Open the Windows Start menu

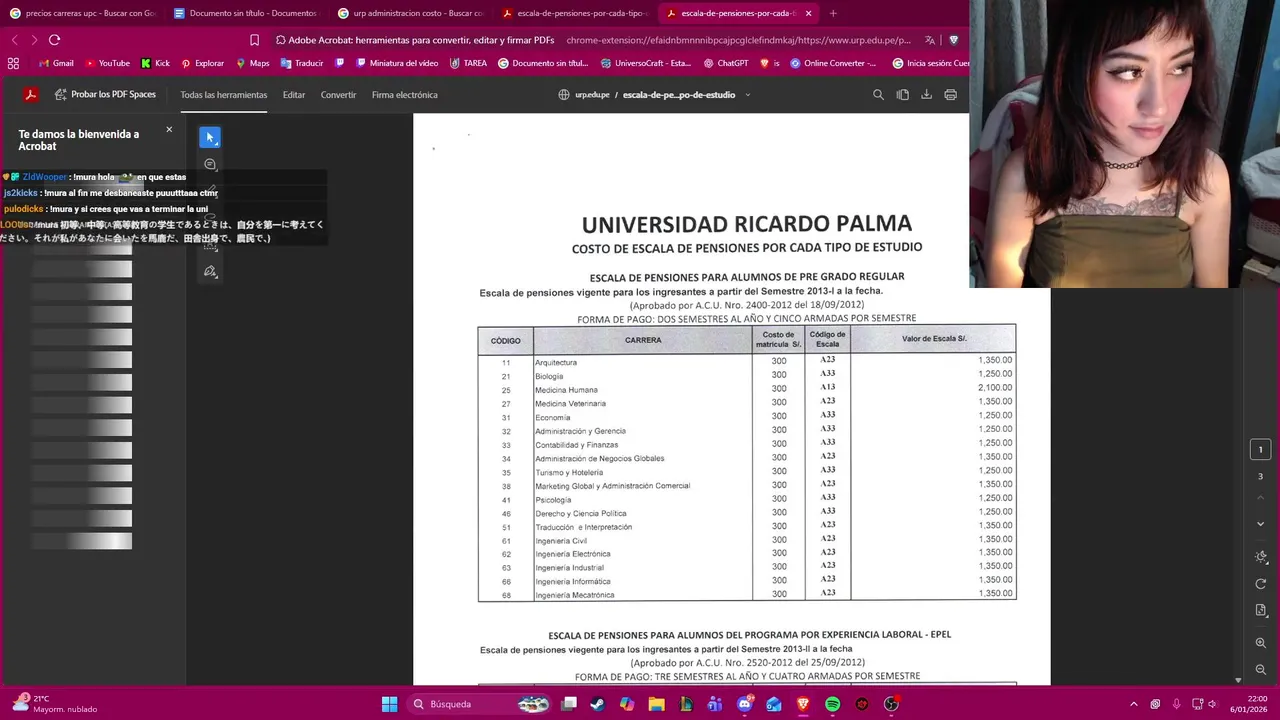click(x=389, y=704)
